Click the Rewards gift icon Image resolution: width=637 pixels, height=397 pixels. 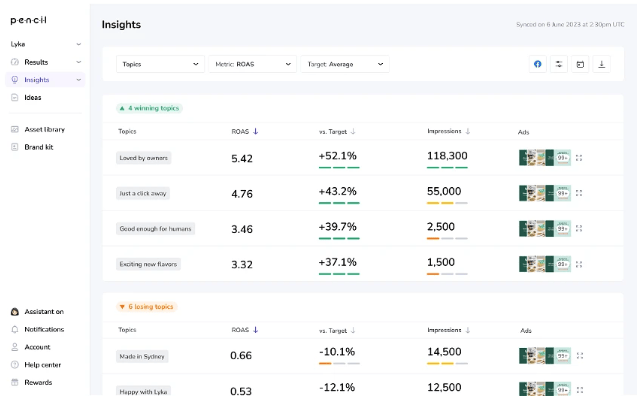15,382
